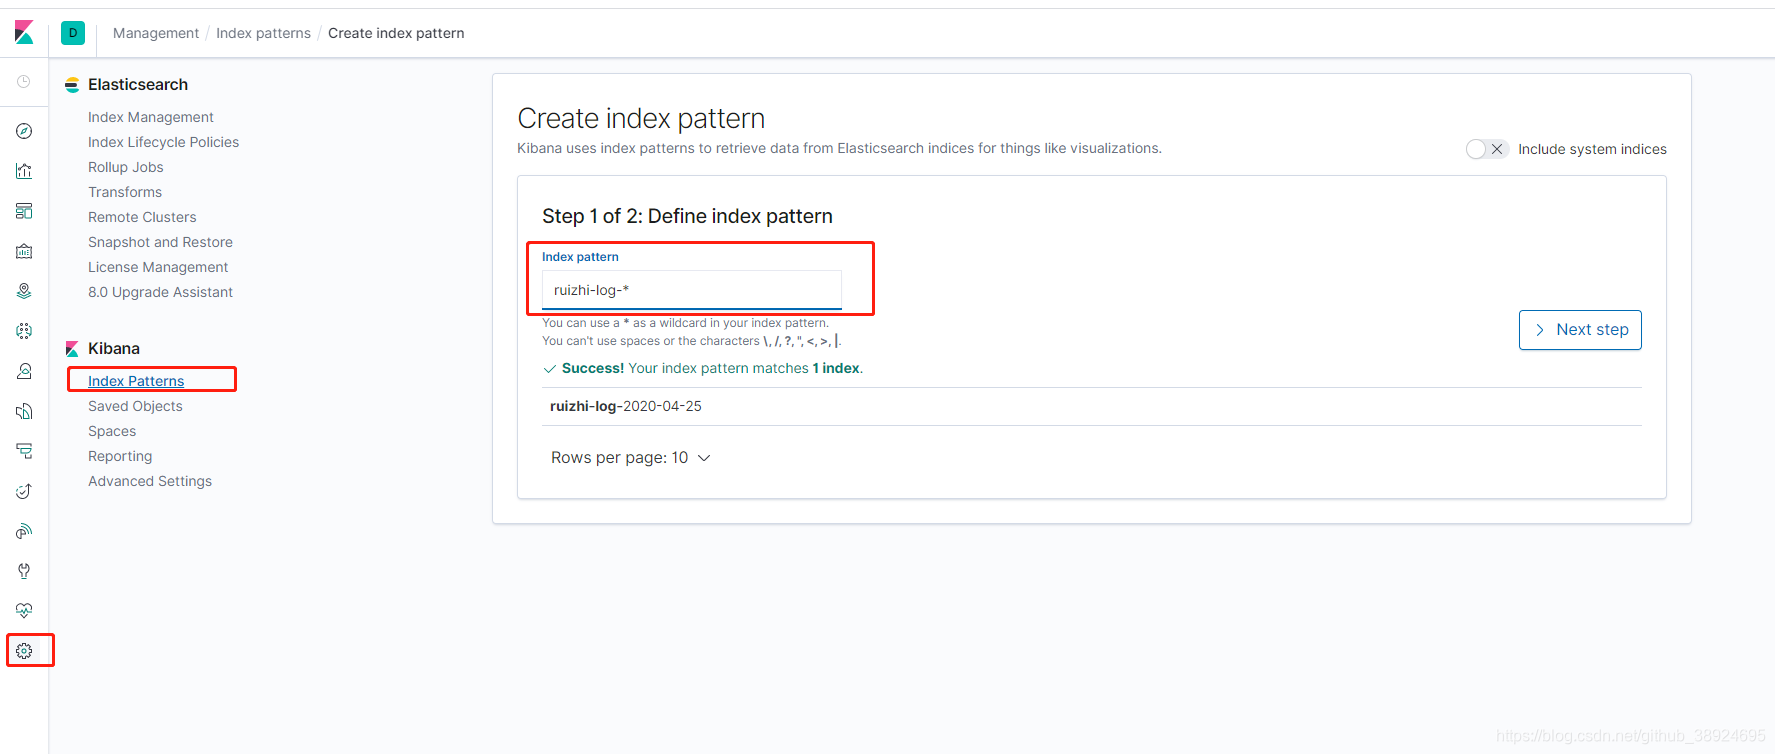1775x754 pixels.
Task: Go to Management breadcrumb
Action: coord(156,33)
